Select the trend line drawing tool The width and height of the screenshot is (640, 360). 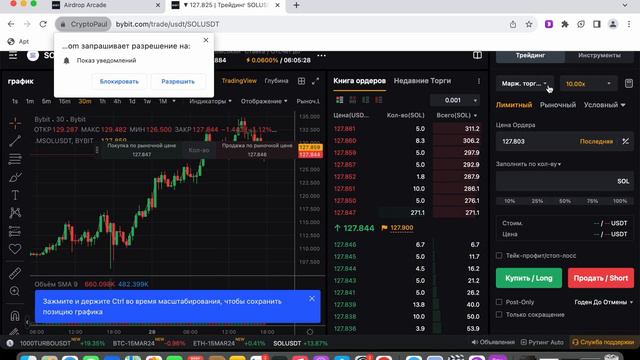[x=15, y=141]
